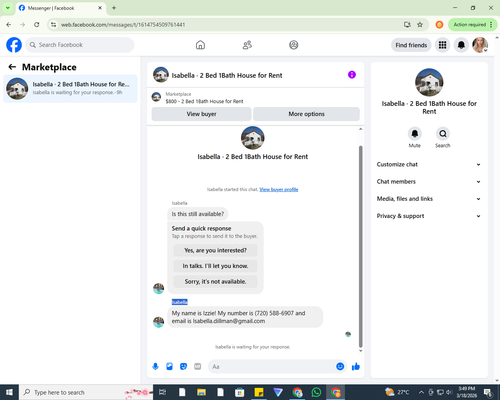Expand the Chat members section
500x400 pixels.
tap(429, 182)
